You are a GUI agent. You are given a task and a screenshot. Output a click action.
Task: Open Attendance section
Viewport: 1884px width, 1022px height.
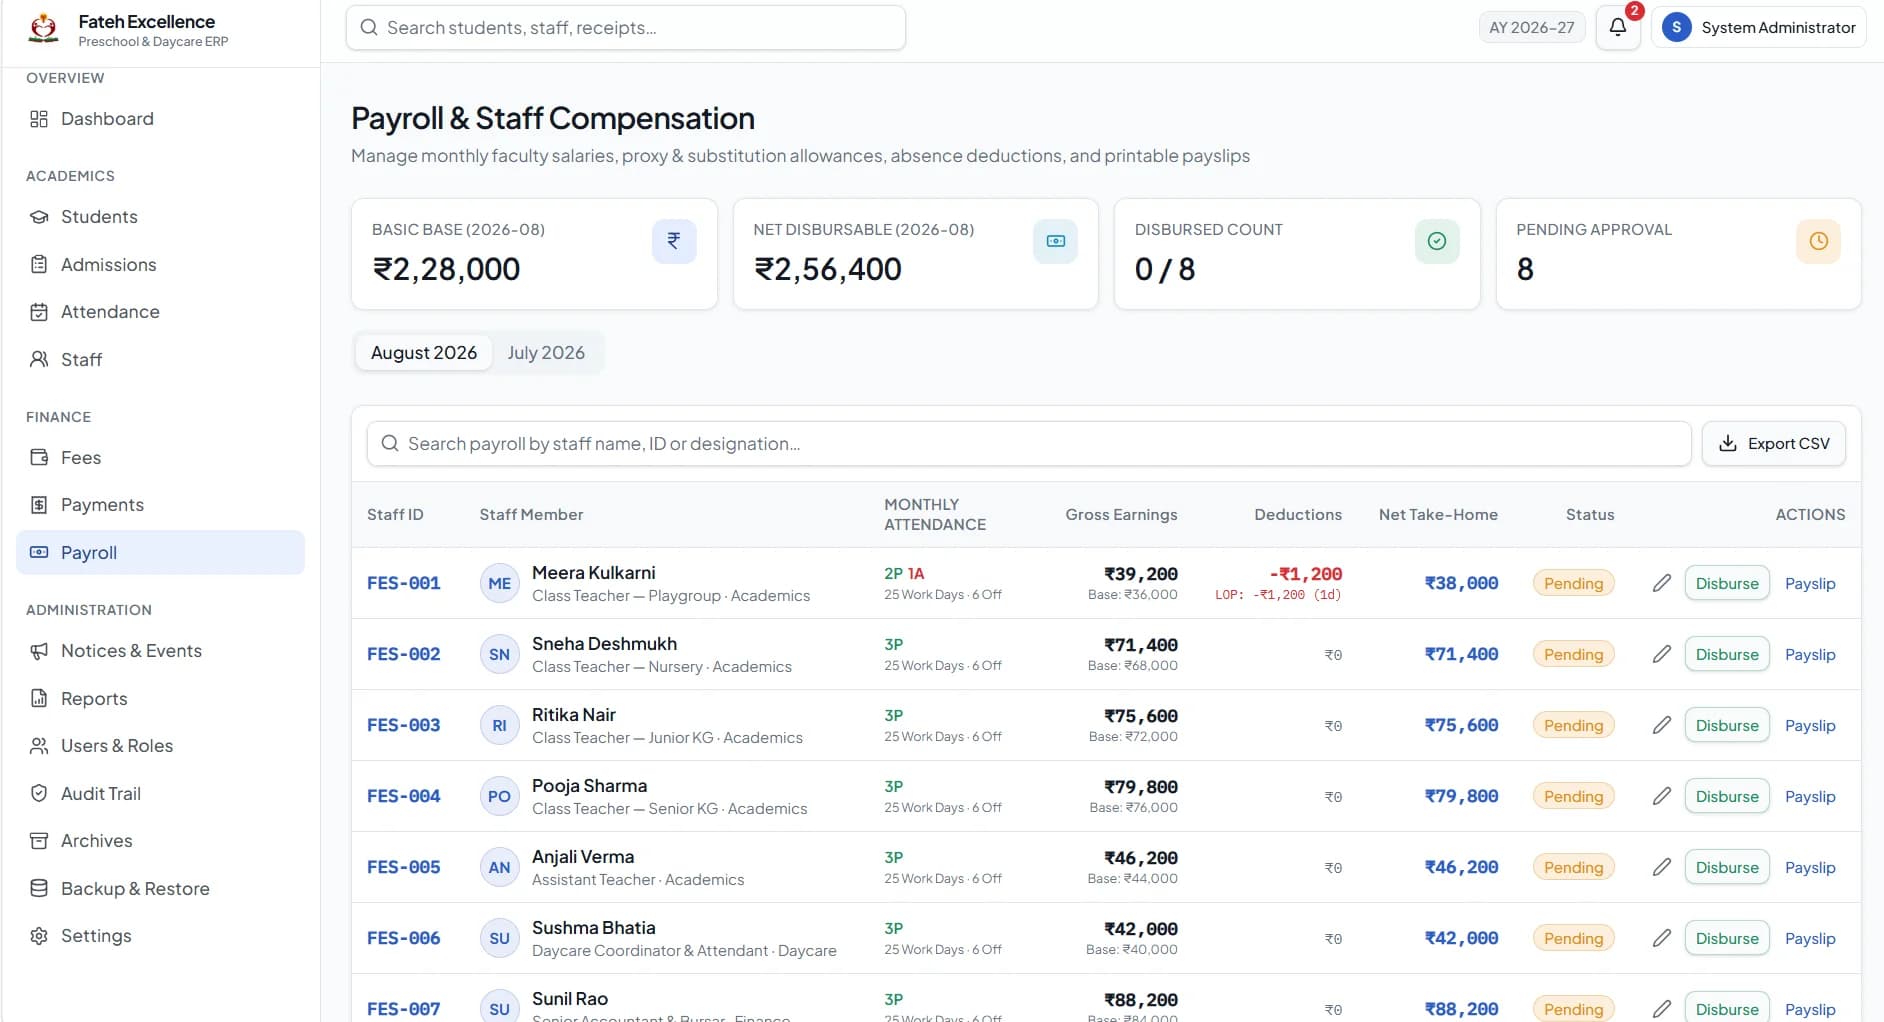160,312
